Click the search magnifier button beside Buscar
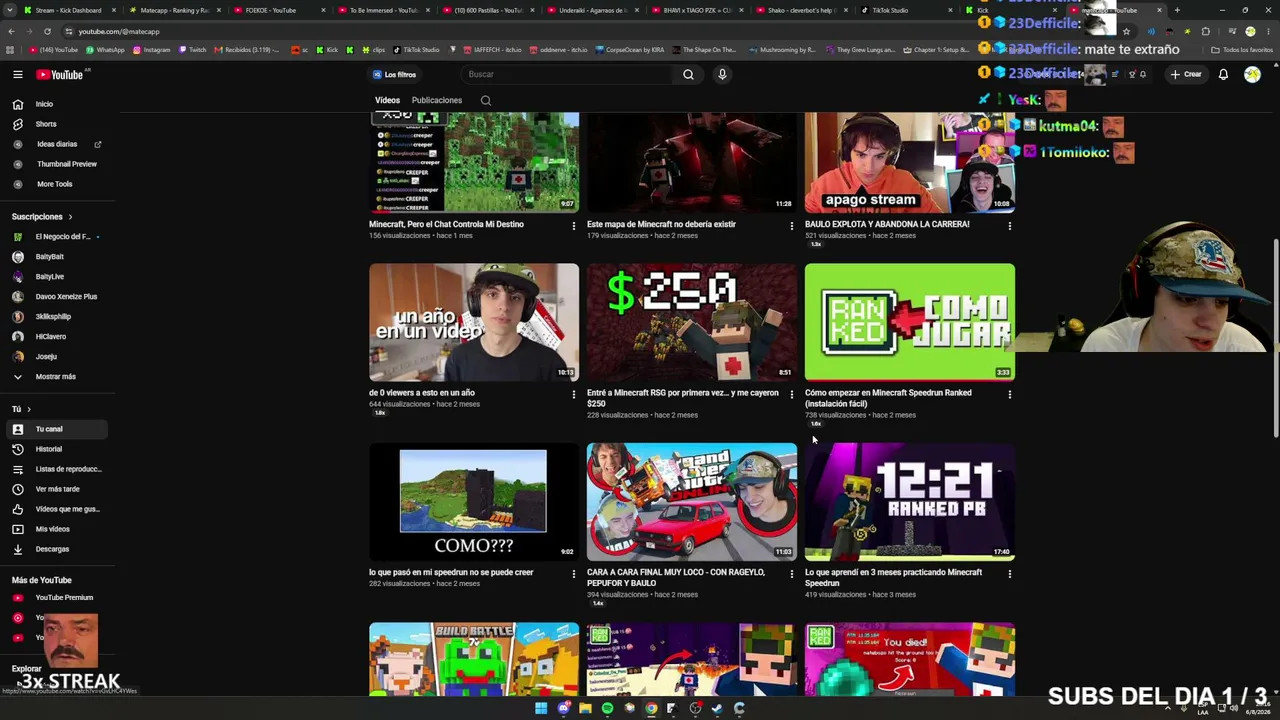 [x=688, y=74]
